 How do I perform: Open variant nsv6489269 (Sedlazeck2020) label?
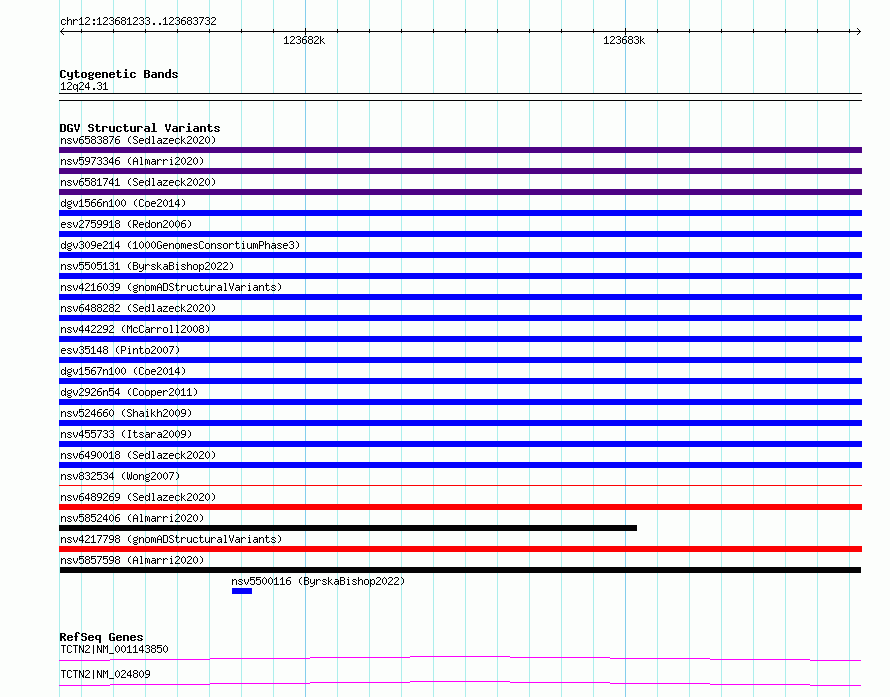138,497
